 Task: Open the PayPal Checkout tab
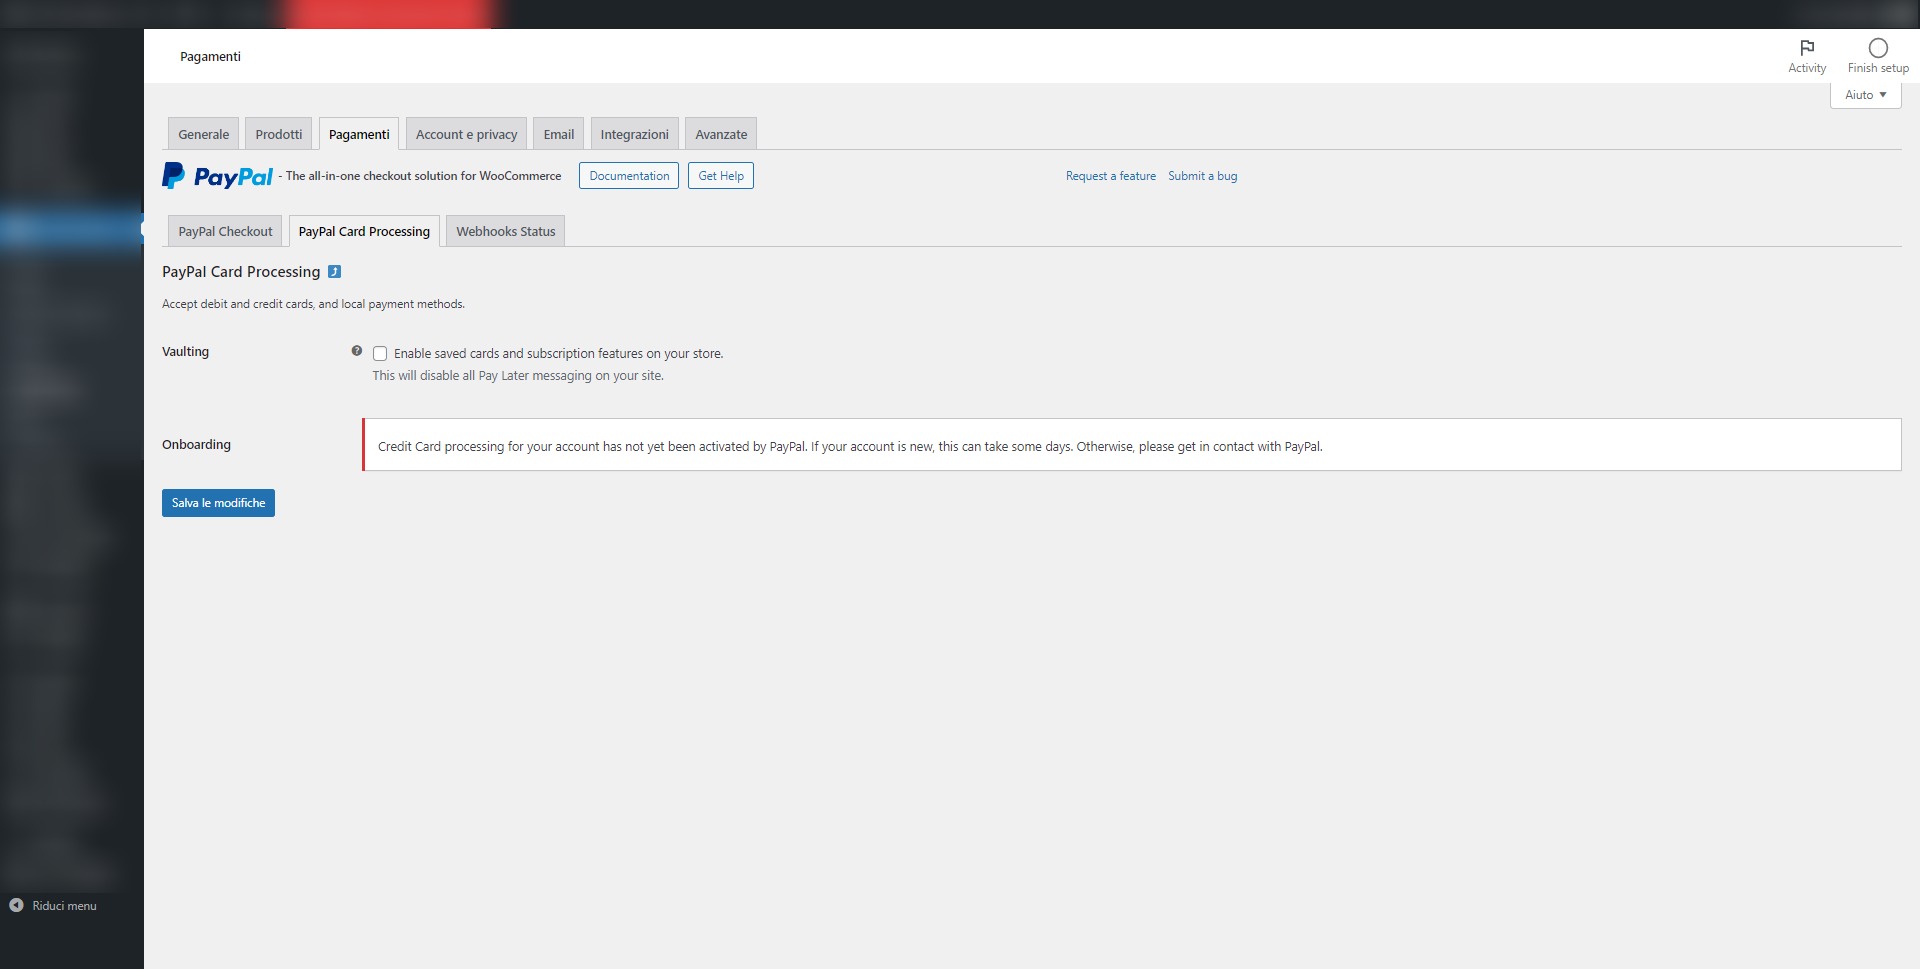[224, 230]
